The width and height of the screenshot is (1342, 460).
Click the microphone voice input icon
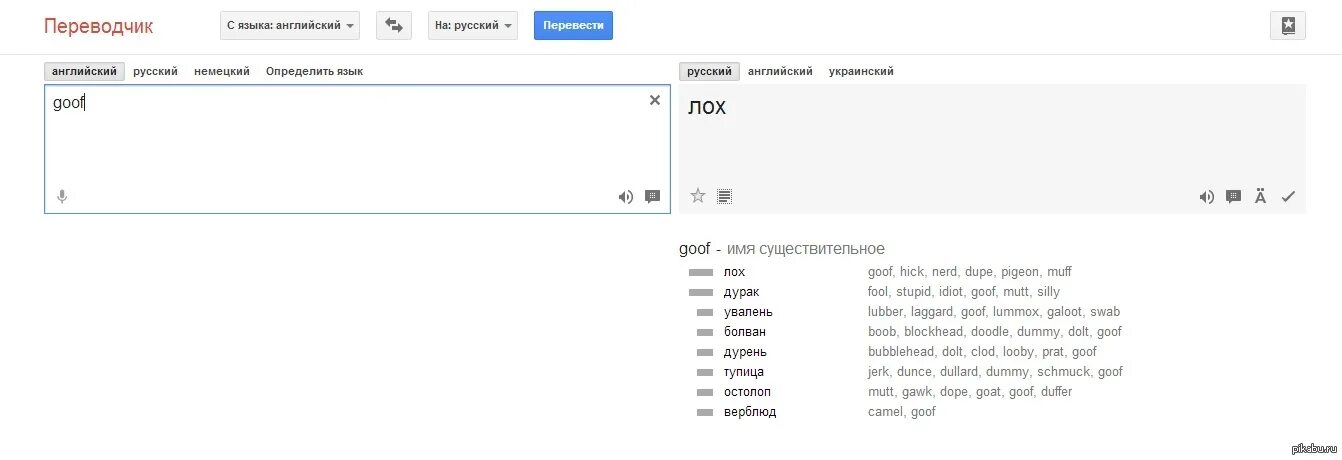[x=62, y=197]
